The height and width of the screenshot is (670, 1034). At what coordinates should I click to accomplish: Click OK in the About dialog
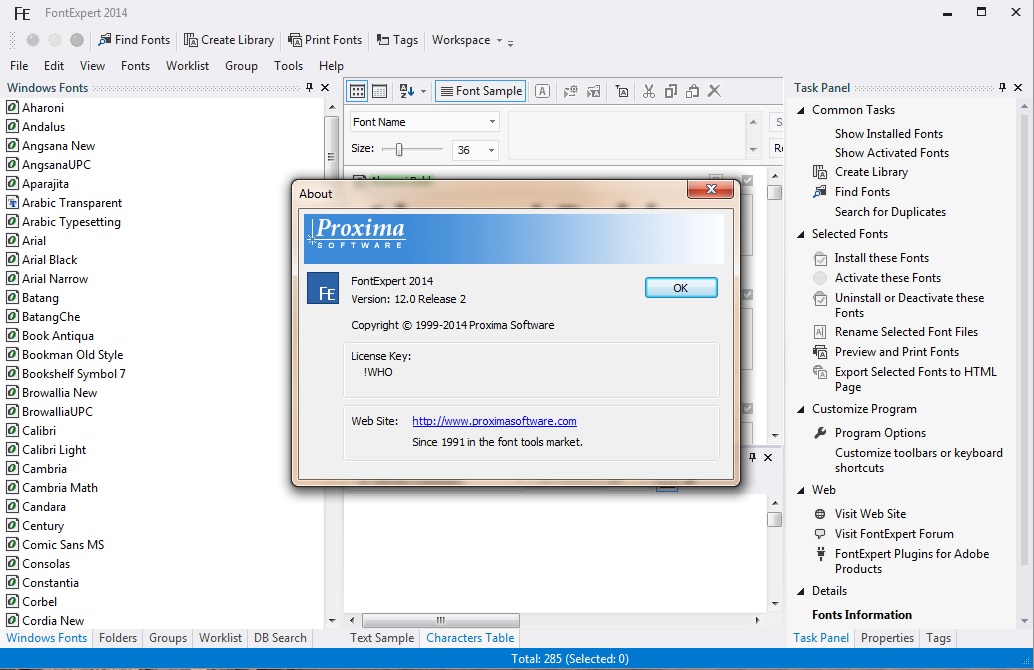(x=681, y=288)
